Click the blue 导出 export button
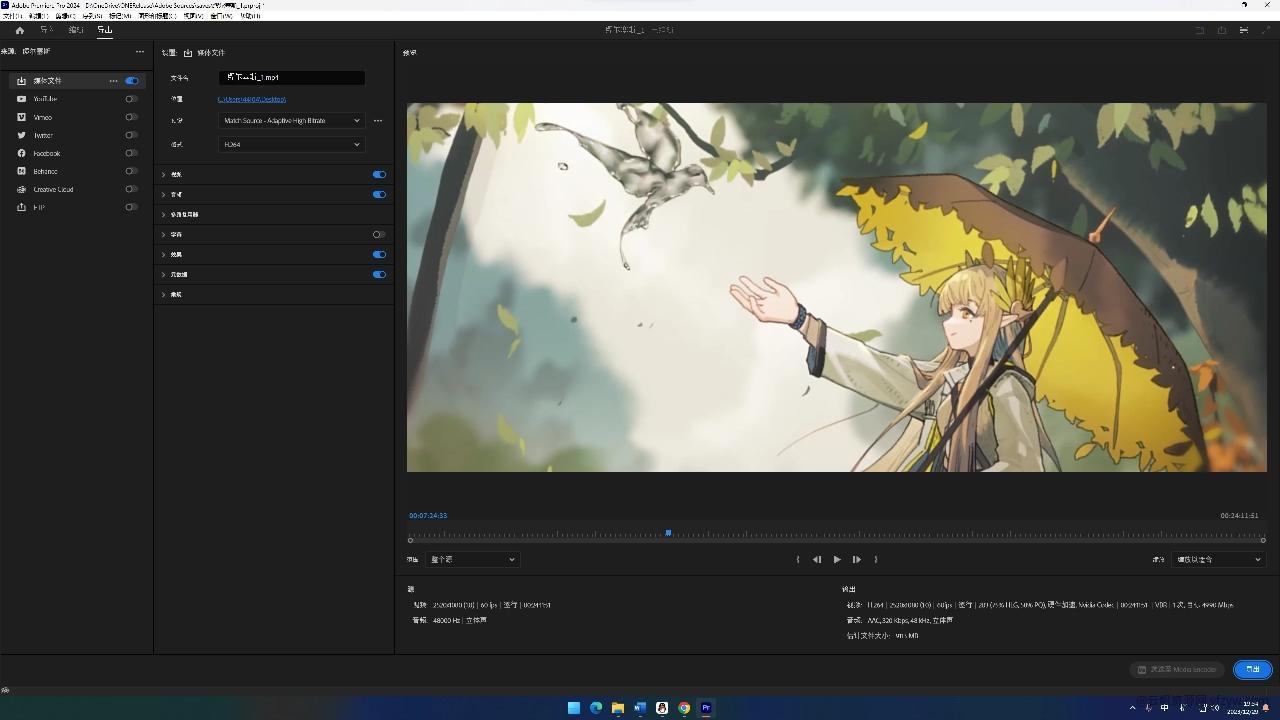Image resolution: width=1280 pixels, height=720 pixels. [1252, 669]
